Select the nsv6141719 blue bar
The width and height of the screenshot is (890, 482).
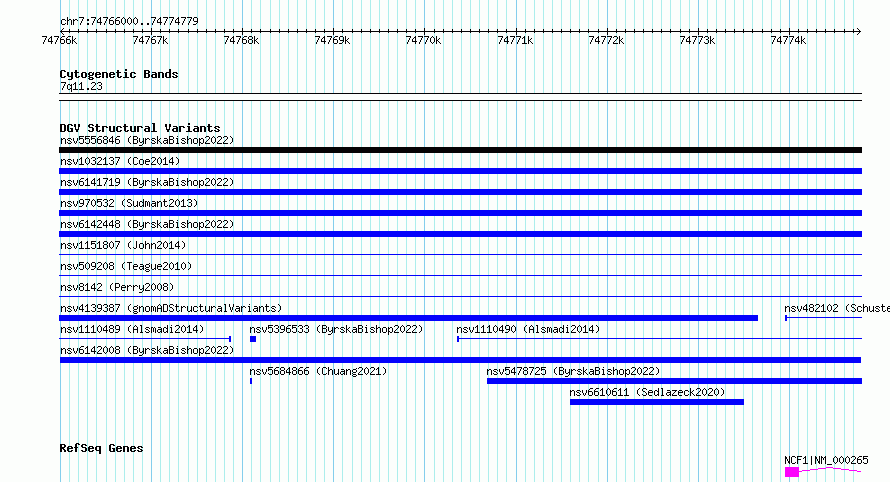(460, 192)
